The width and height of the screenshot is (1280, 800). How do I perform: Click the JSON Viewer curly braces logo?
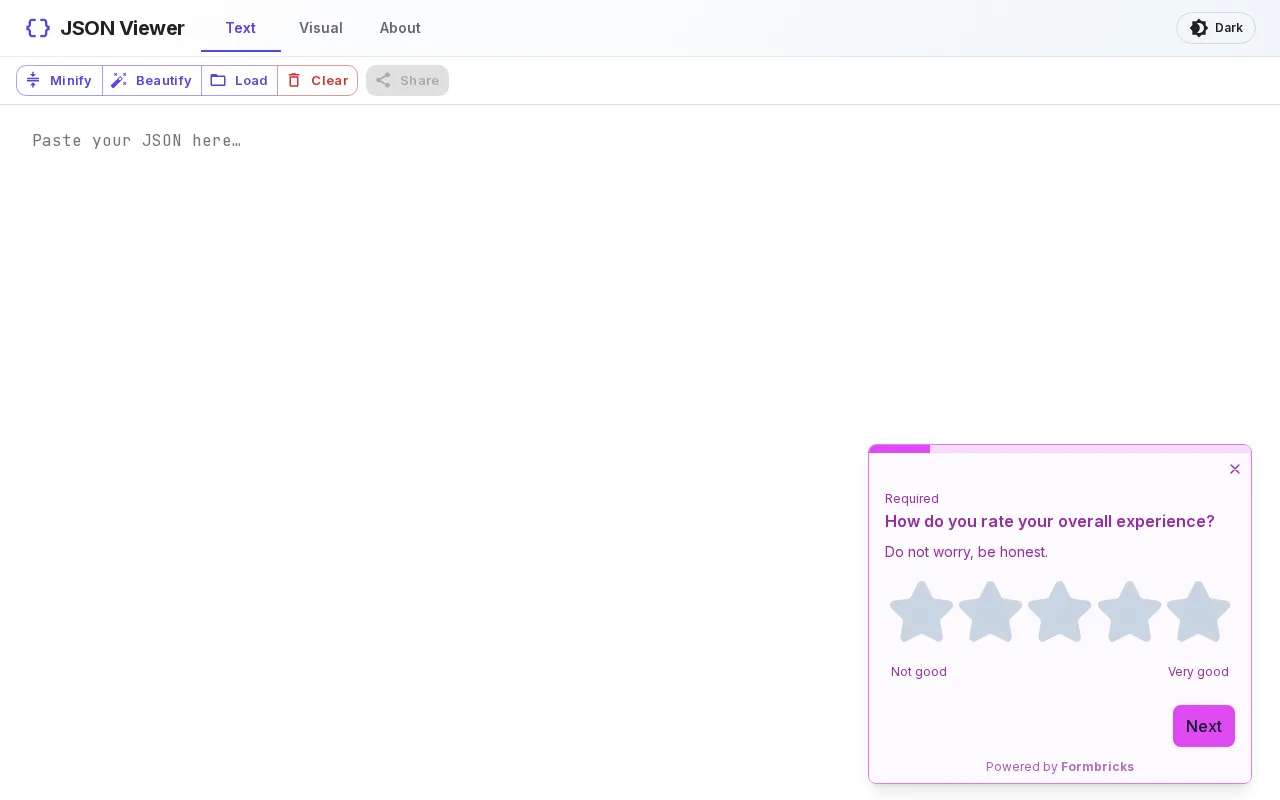click(x=38, y=28)
